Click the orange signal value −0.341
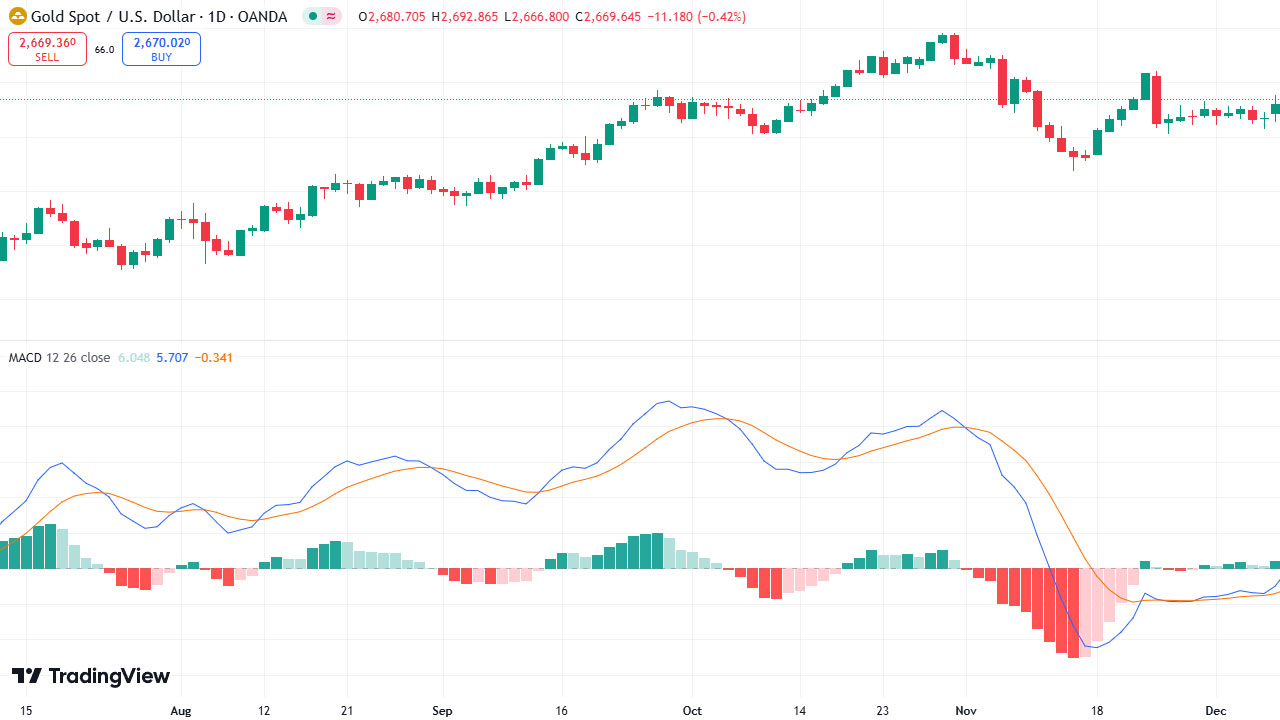Screen dimensions: 1280x720 pyautogui.click(x=213, y=357)
